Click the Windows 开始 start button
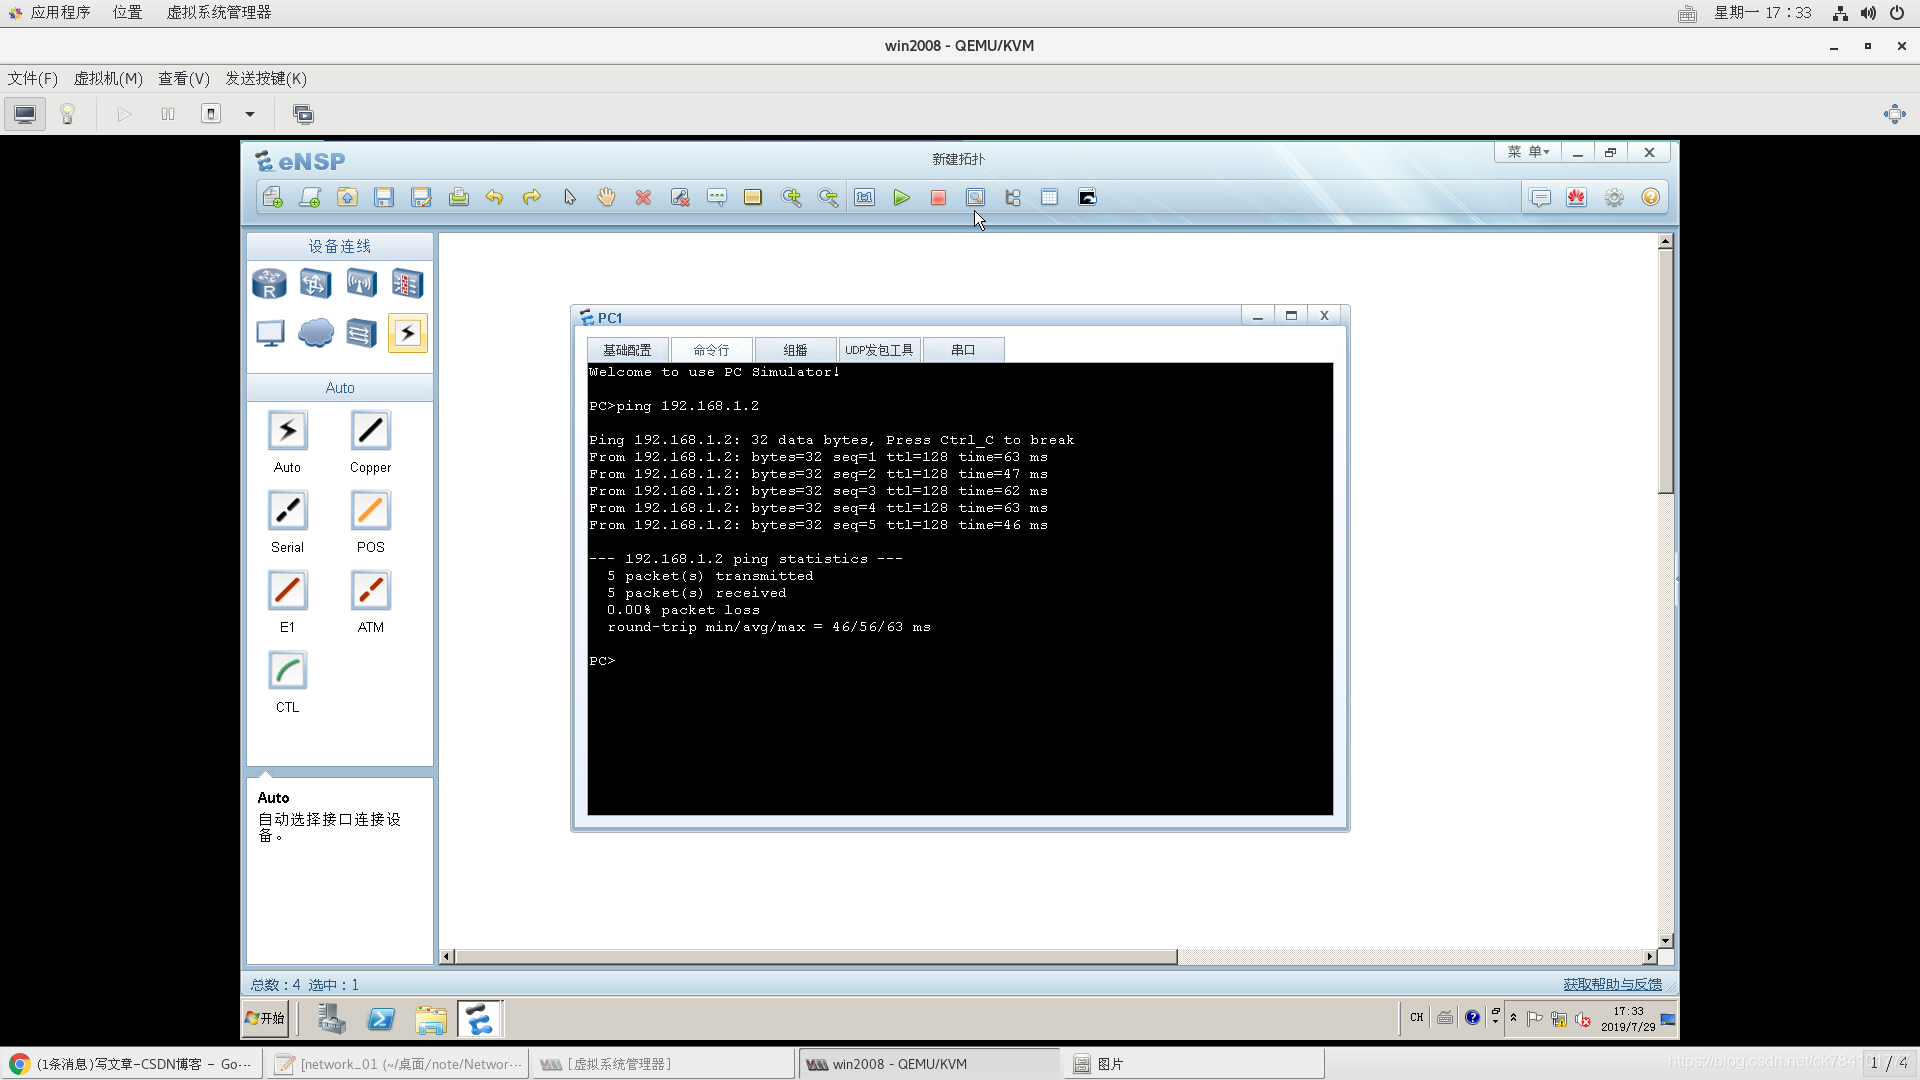1920x1080 pixels. [266, 1018]
